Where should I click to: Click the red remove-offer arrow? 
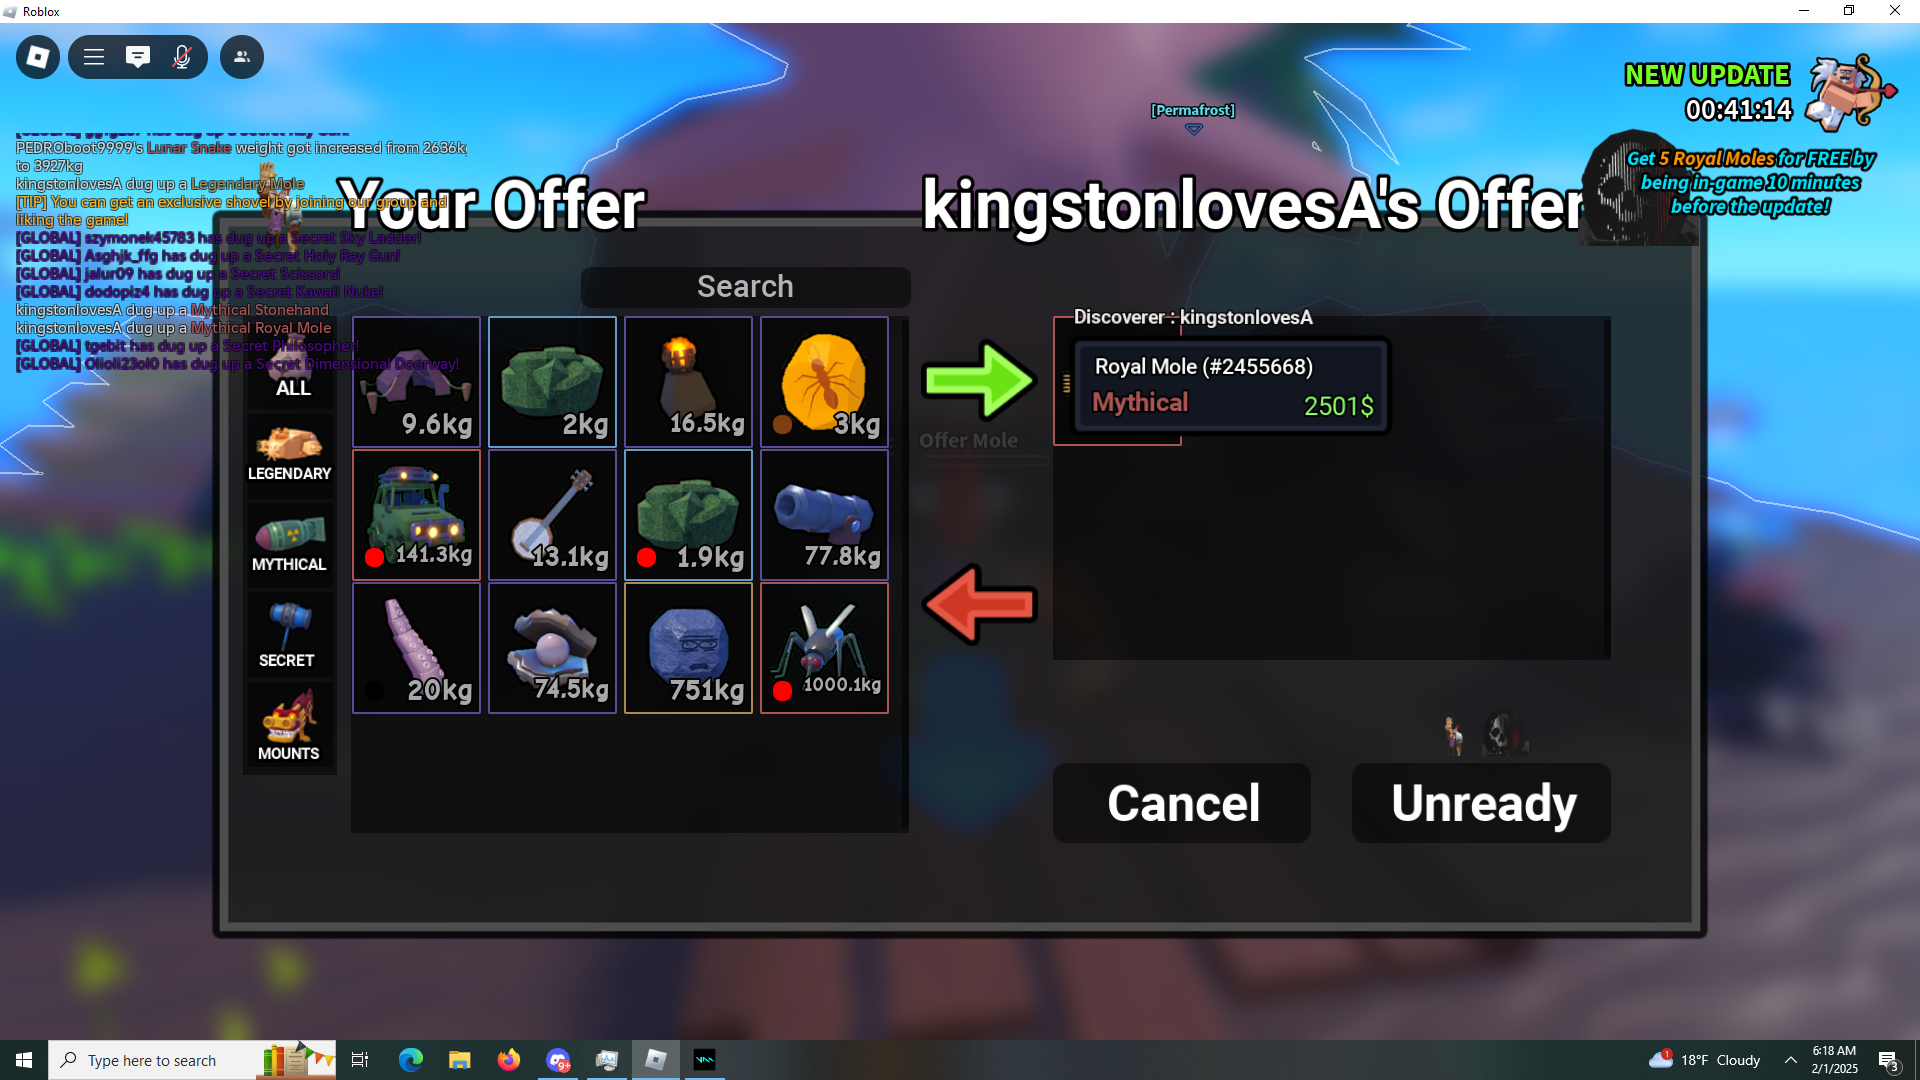point(979,604)
